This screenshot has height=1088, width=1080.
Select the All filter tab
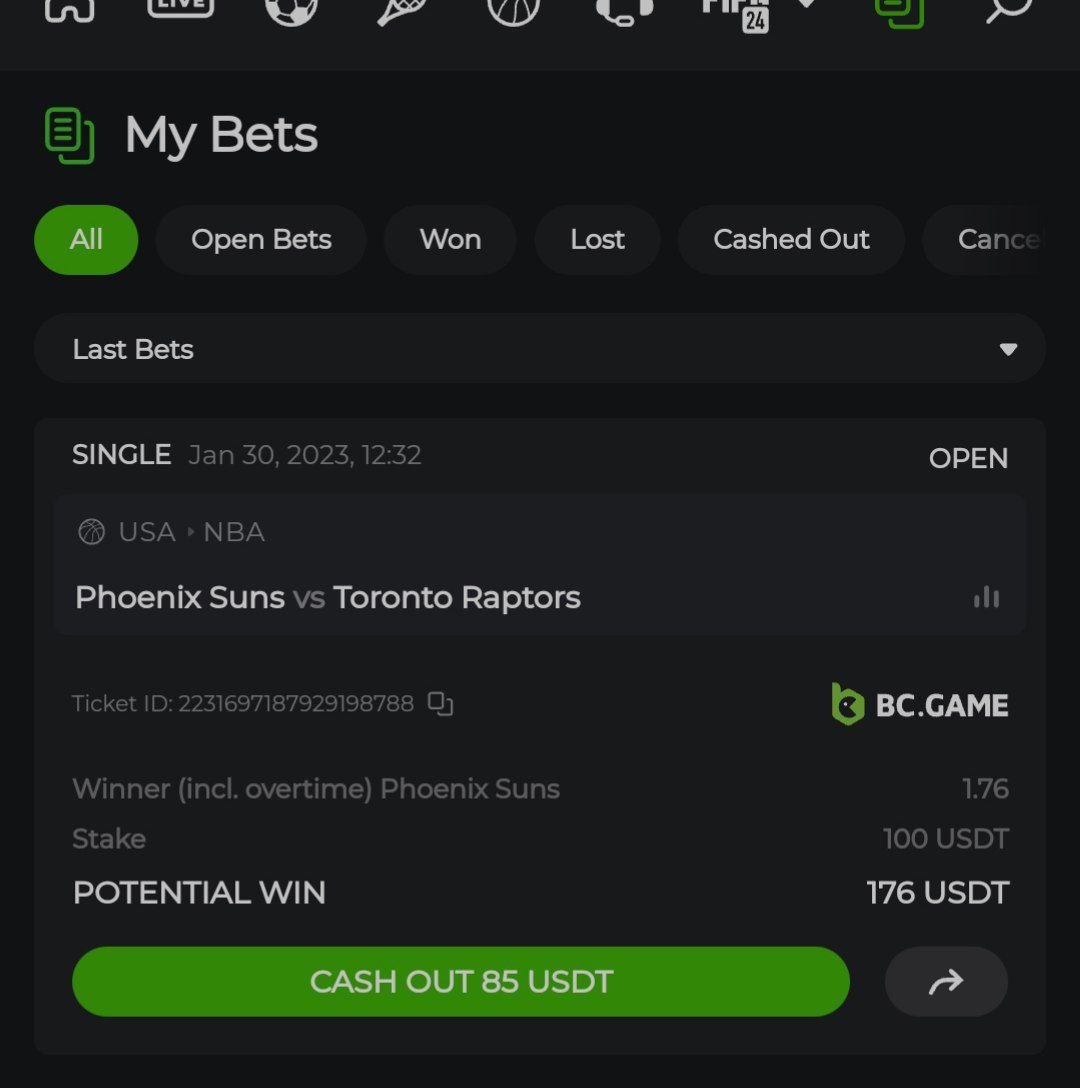(86, 240)
